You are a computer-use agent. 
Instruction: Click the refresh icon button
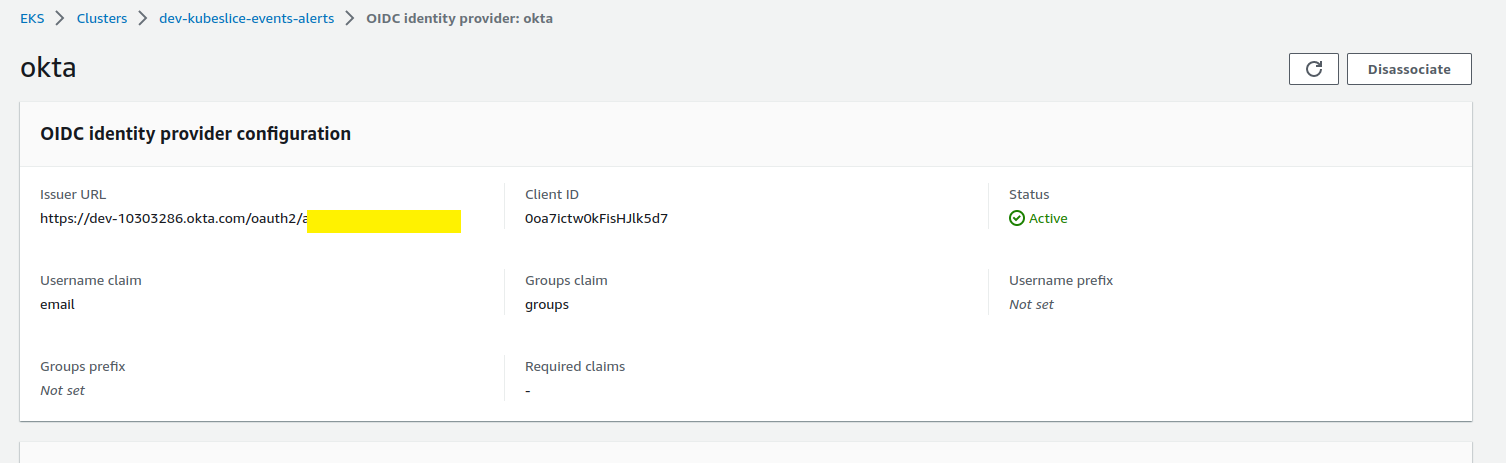click(x=1314, y=69)
